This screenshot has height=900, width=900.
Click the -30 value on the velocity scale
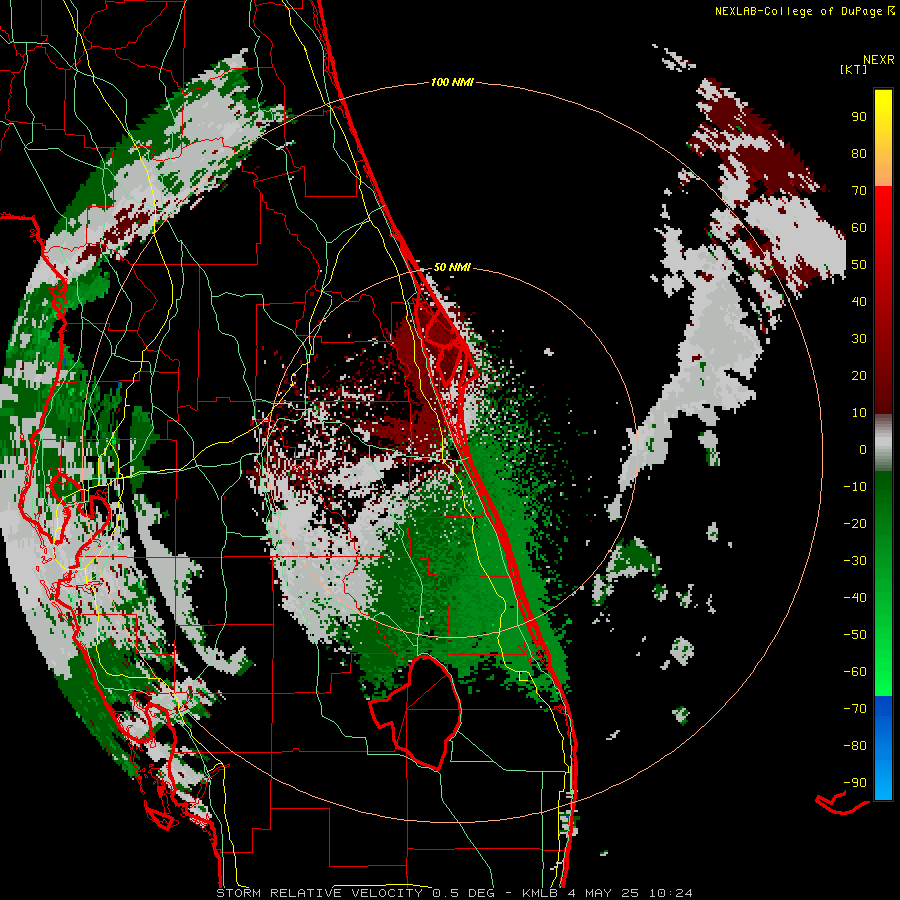pyautogui.click(x=855, y=561)
